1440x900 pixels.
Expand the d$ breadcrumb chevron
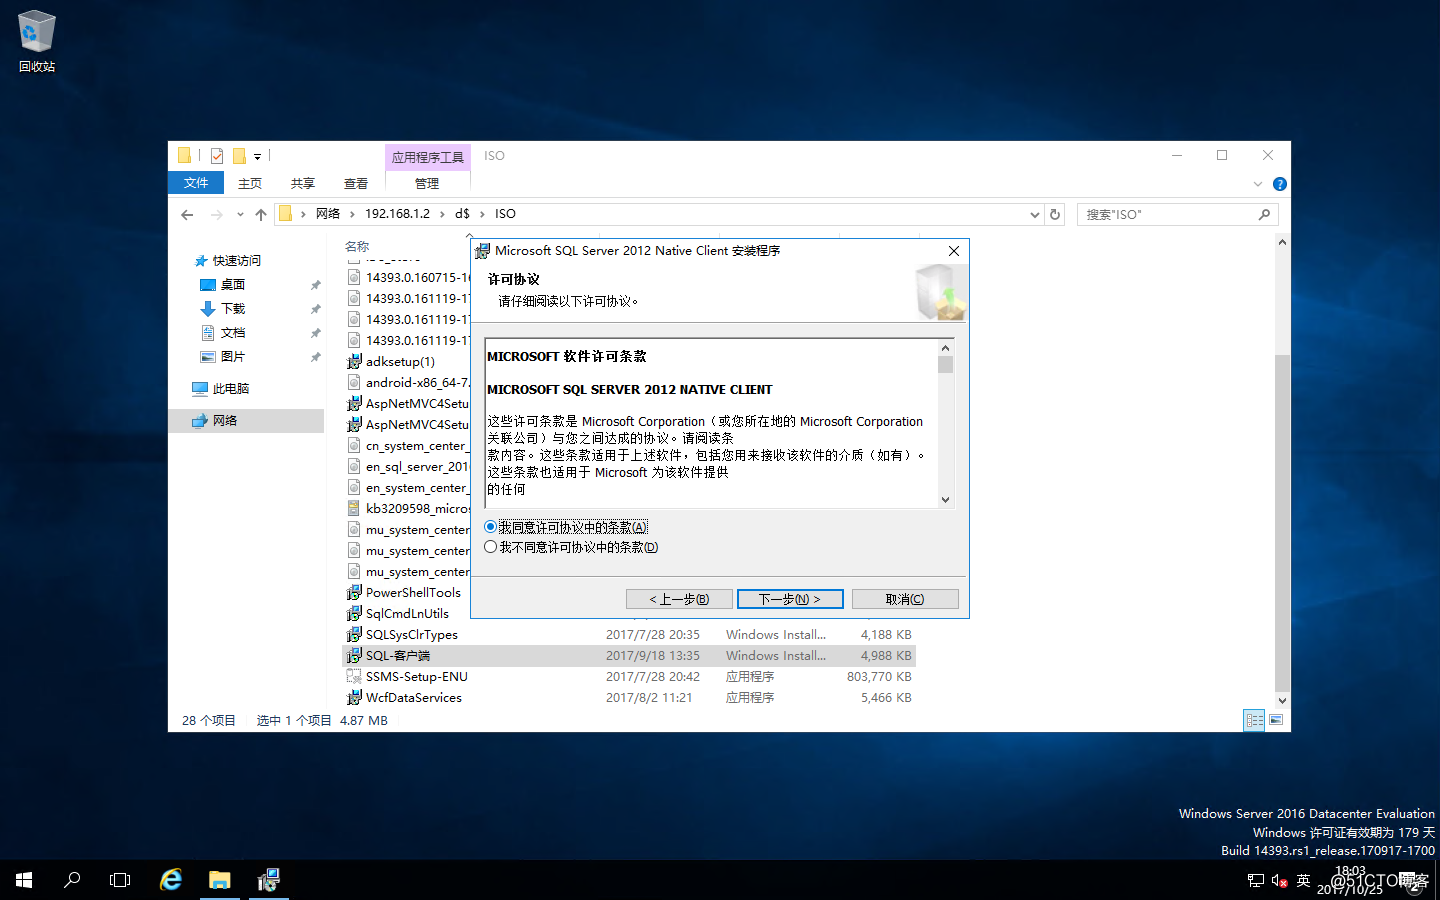pos(482,214)
